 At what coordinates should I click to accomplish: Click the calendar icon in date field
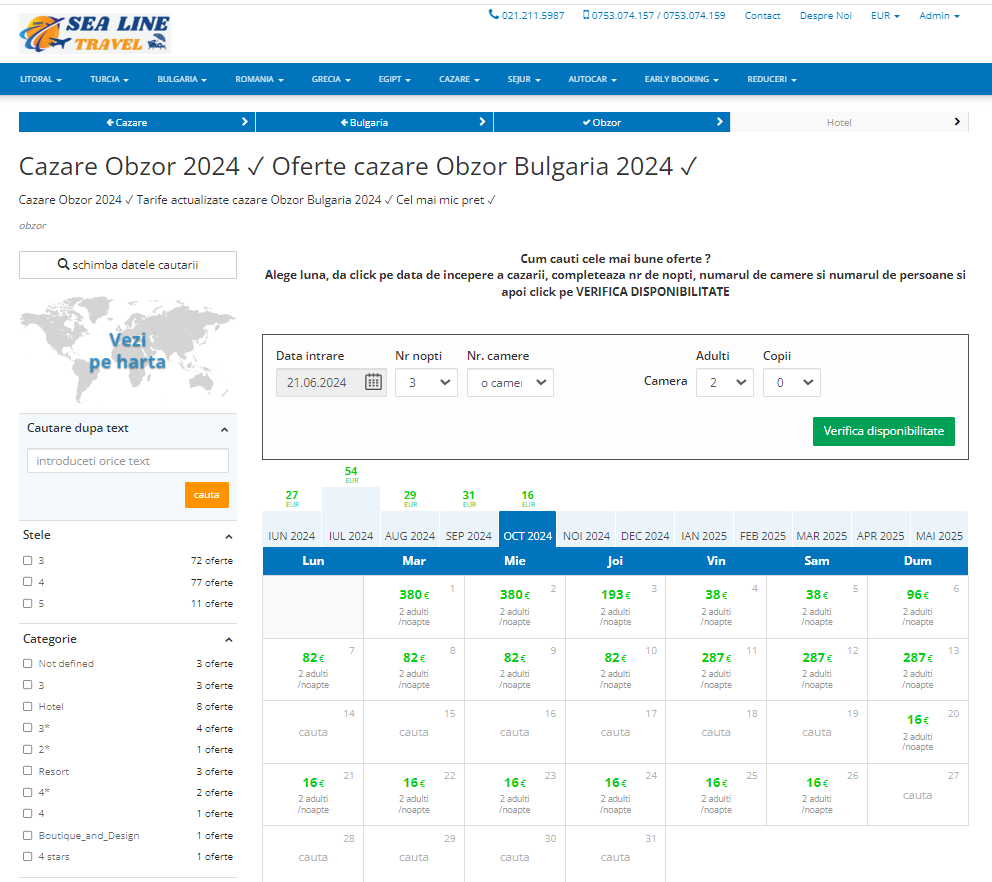coord(373,382)
